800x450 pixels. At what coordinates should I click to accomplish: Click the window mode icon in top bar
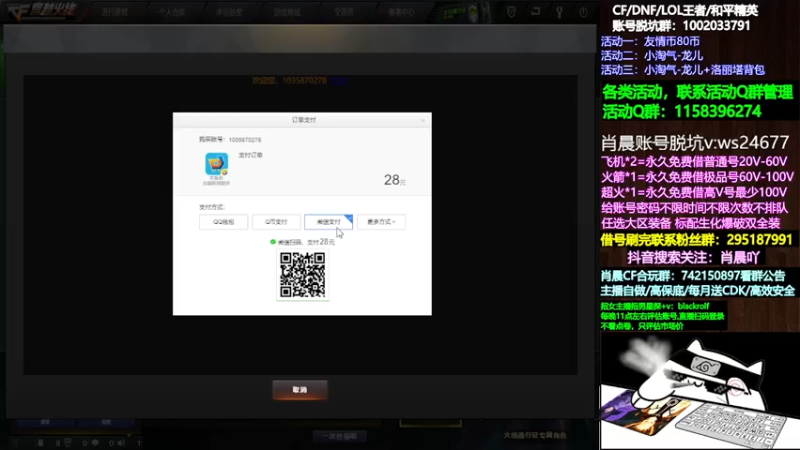[x=535, y=11]
